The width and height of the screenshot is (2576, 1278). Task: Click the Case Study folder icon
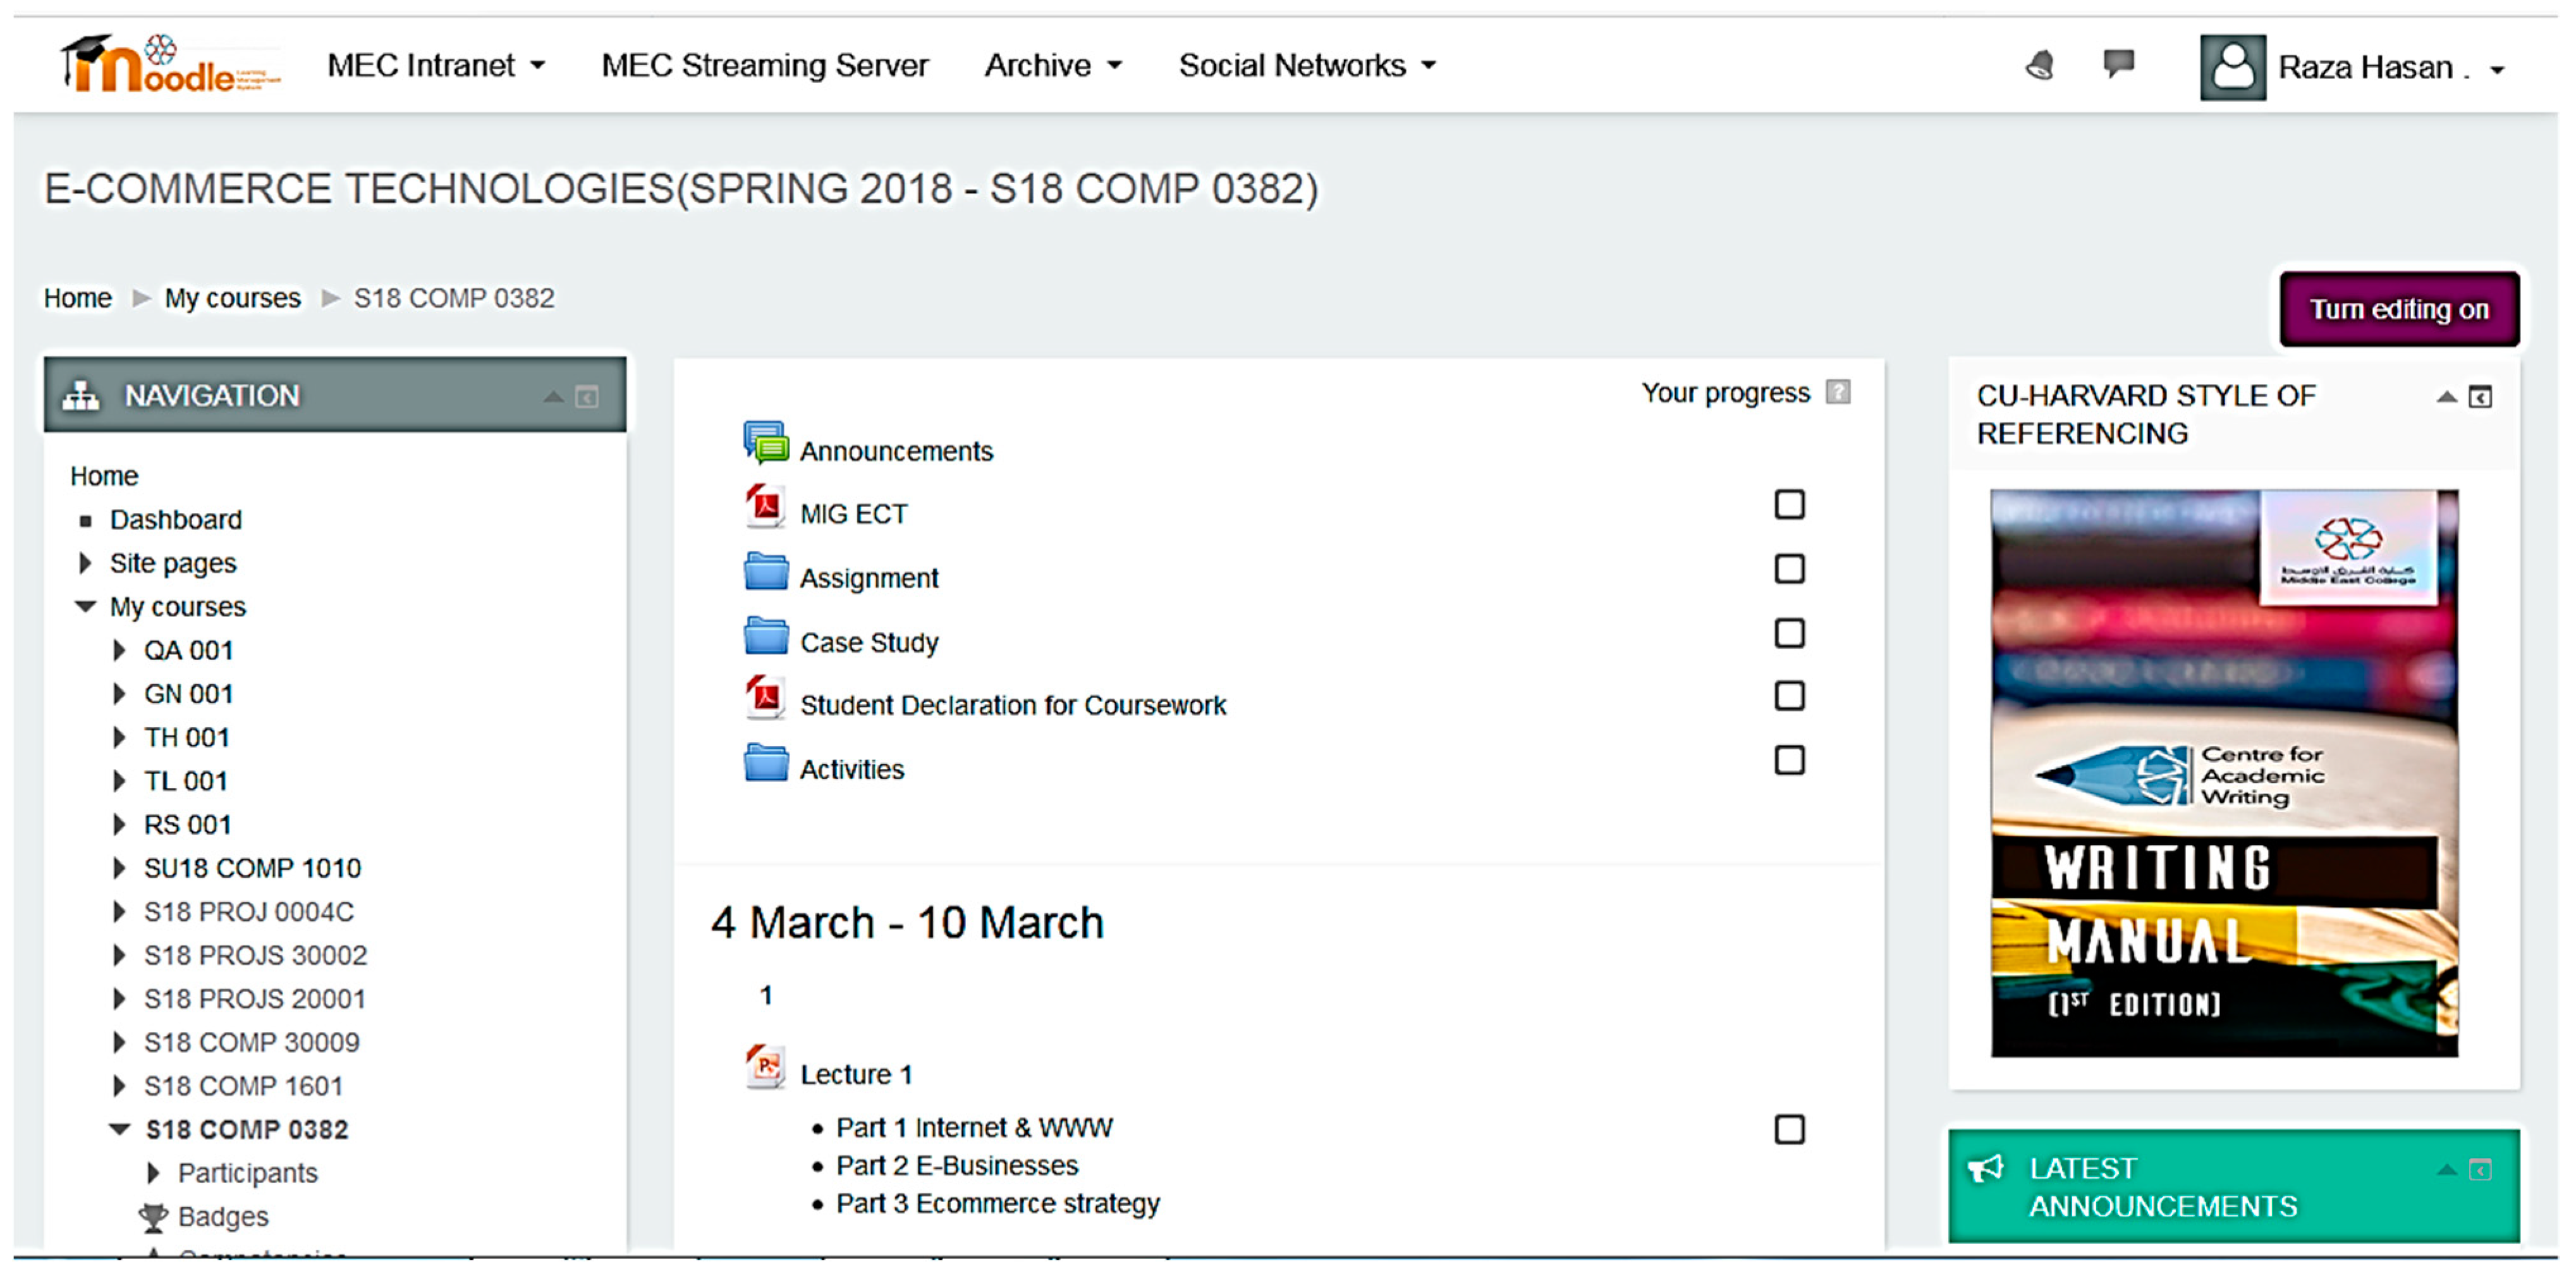(x=766, y=636)
